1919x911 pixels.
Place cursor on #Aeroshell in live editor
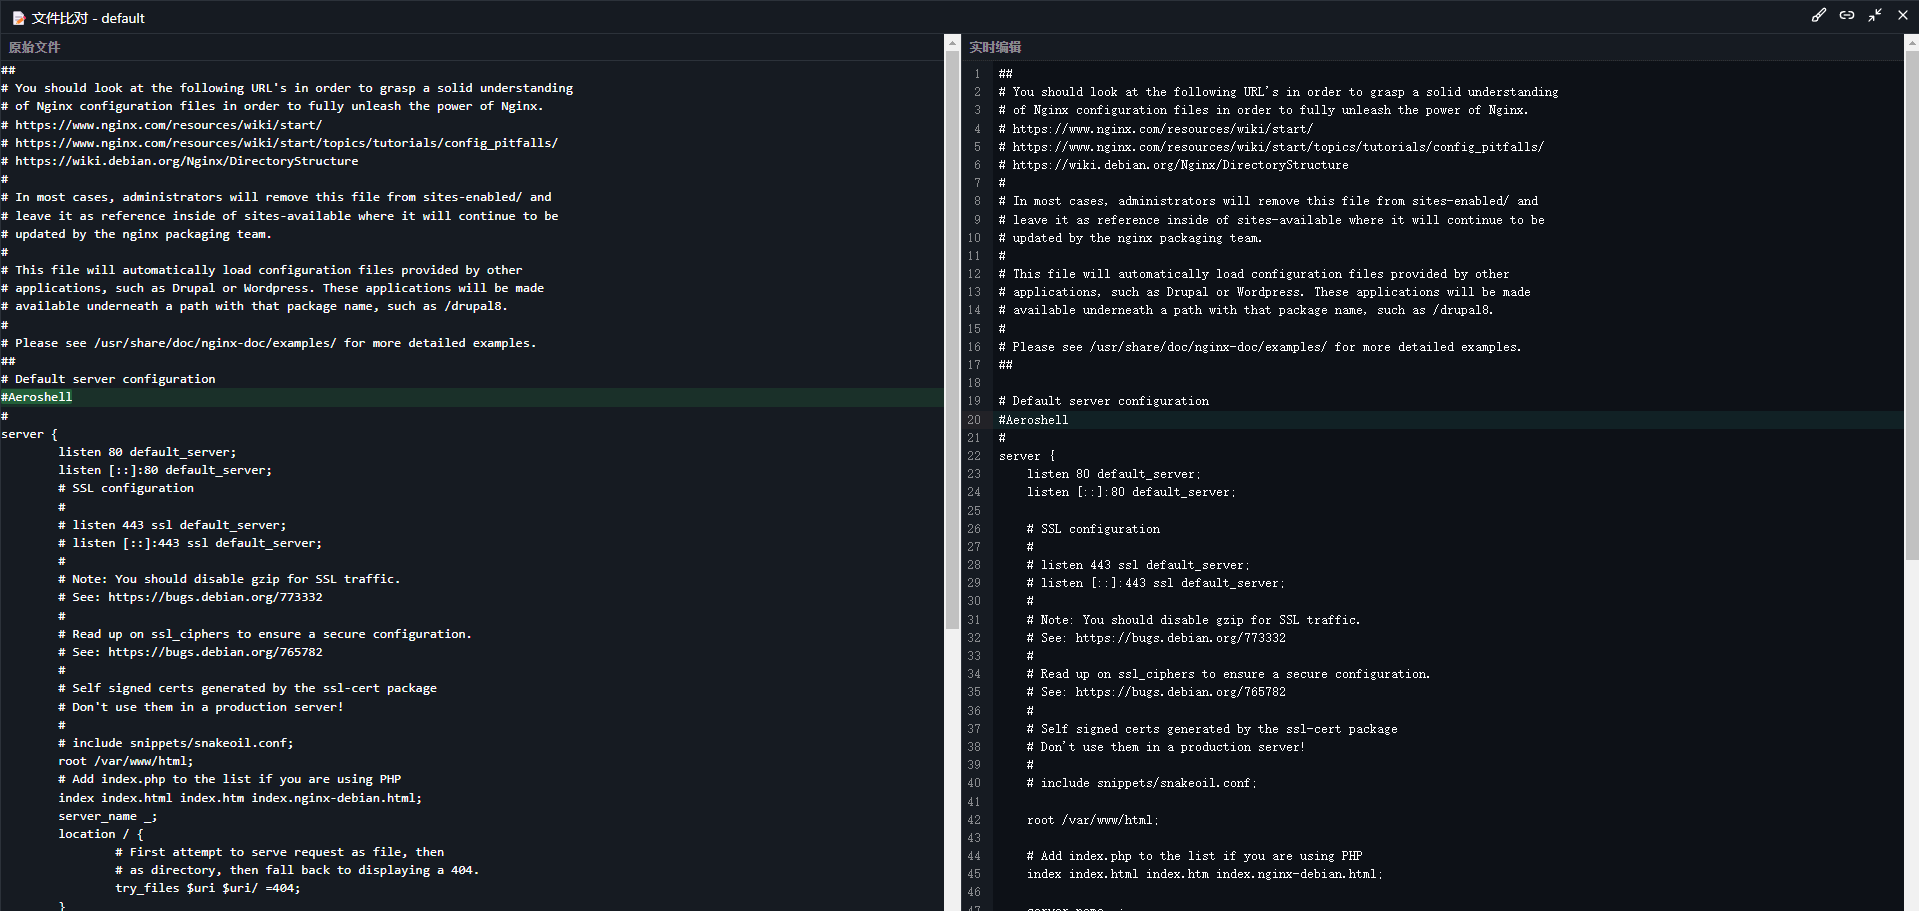pos(1037,420)
